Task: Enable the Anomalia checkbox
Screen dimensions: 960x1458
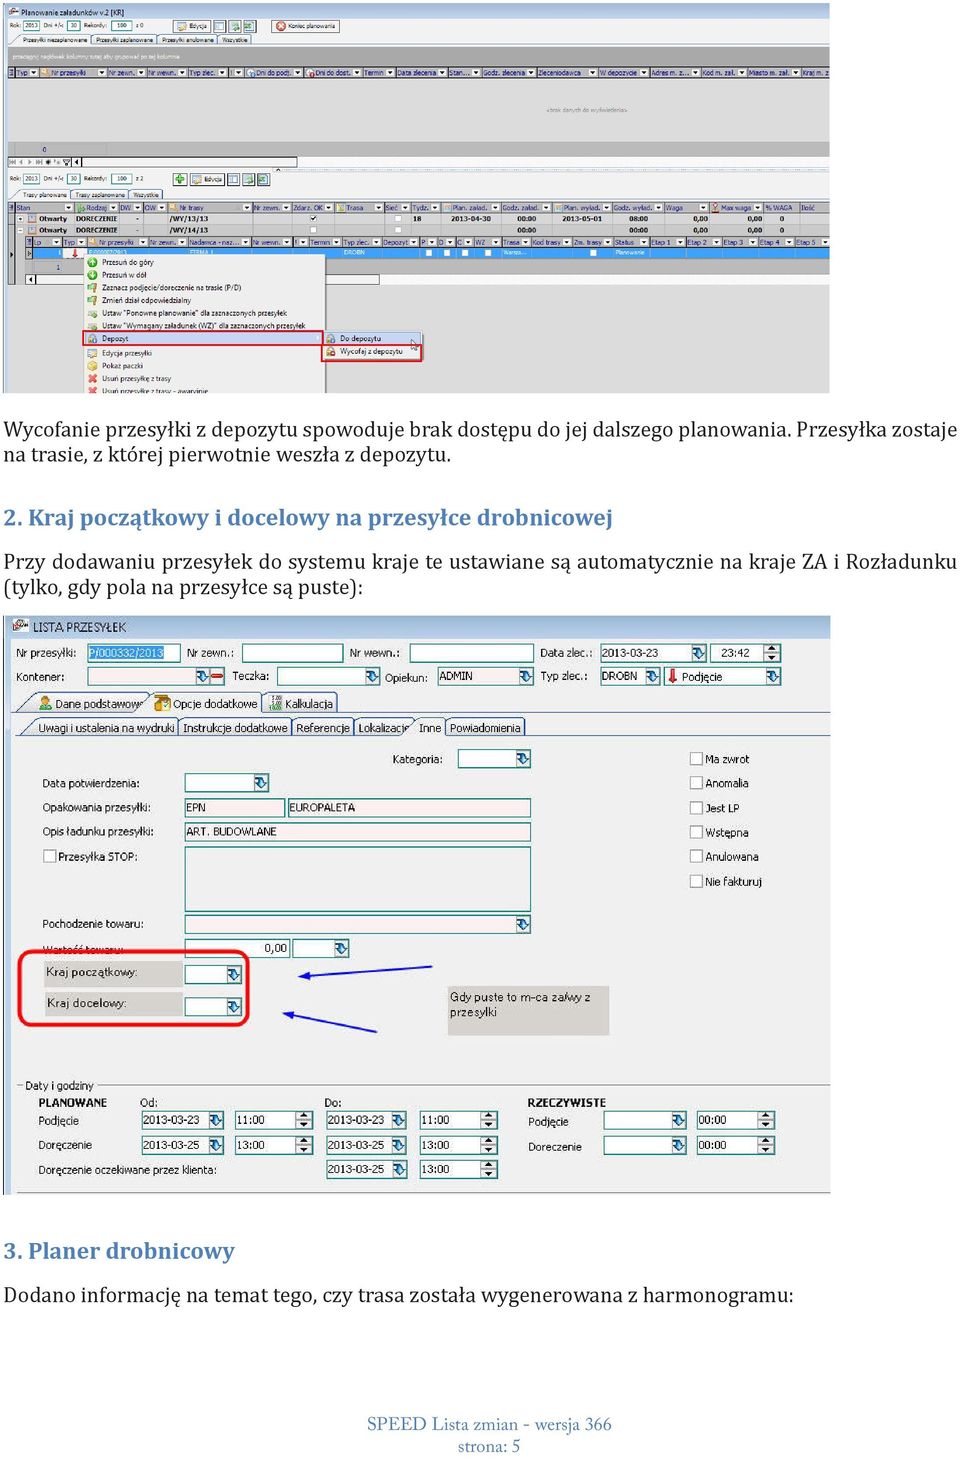Action: tap(696, 783)
